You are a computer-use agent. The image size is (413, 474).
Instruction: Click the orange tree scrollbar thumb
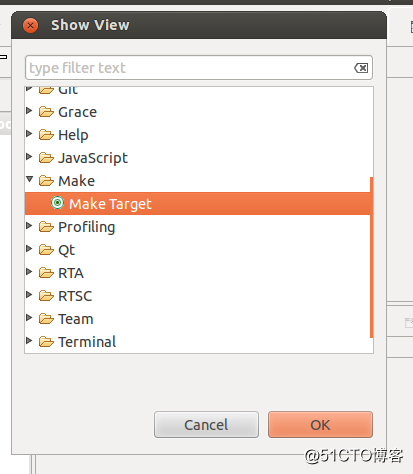(371, 257)
